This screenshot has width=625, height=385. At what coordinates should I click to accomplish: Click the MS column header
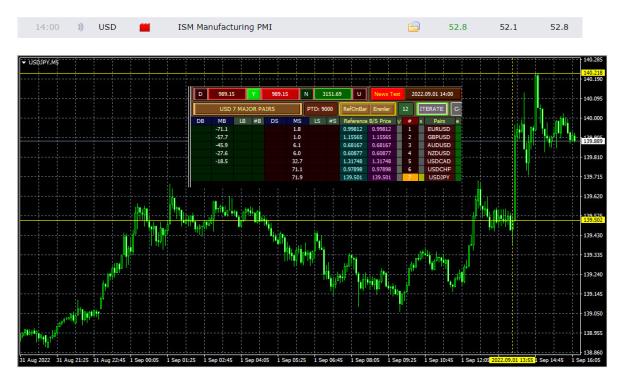pyautogui.click(x=297, y=121)
